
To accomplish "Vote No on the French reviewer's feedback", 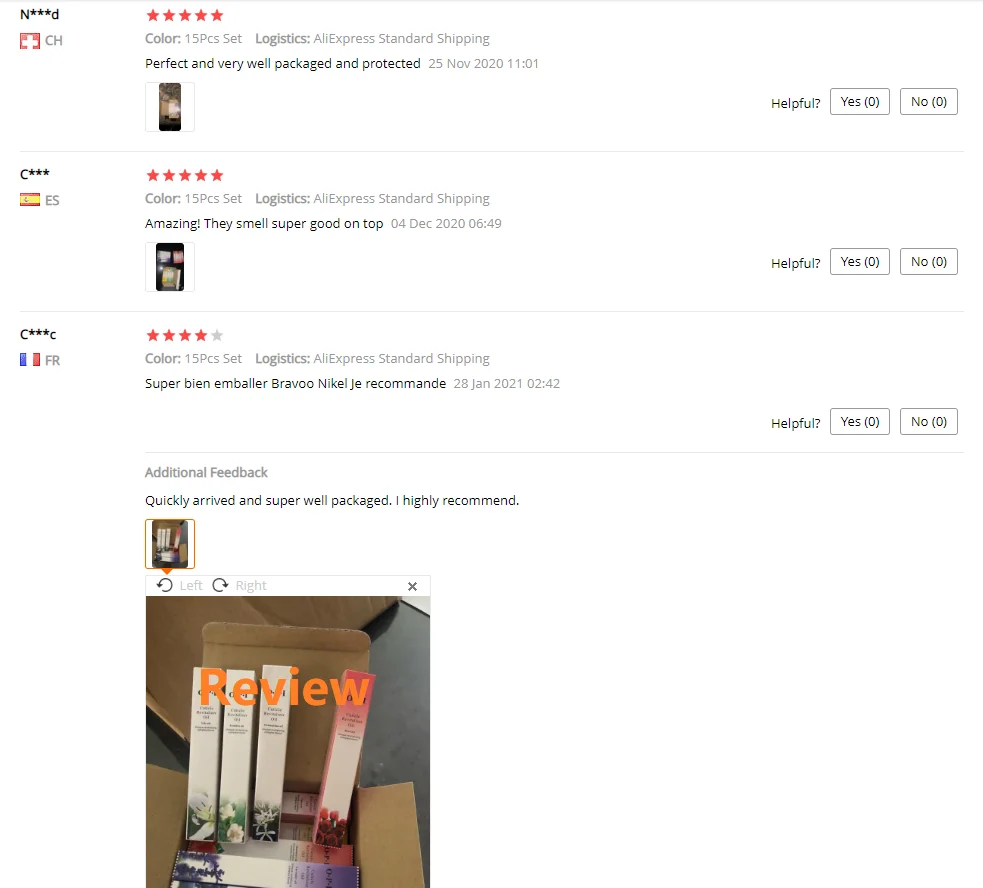I will 928,421.
